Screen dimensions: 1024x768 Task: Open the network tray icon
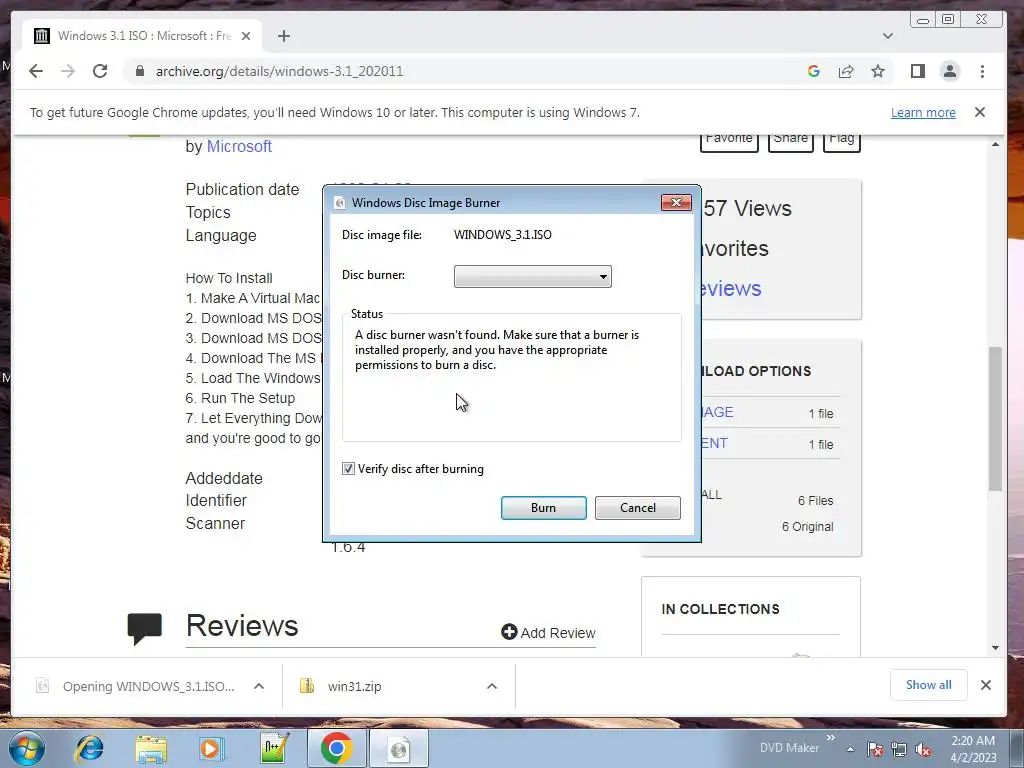pyautogui.click(x=899, y=749)
